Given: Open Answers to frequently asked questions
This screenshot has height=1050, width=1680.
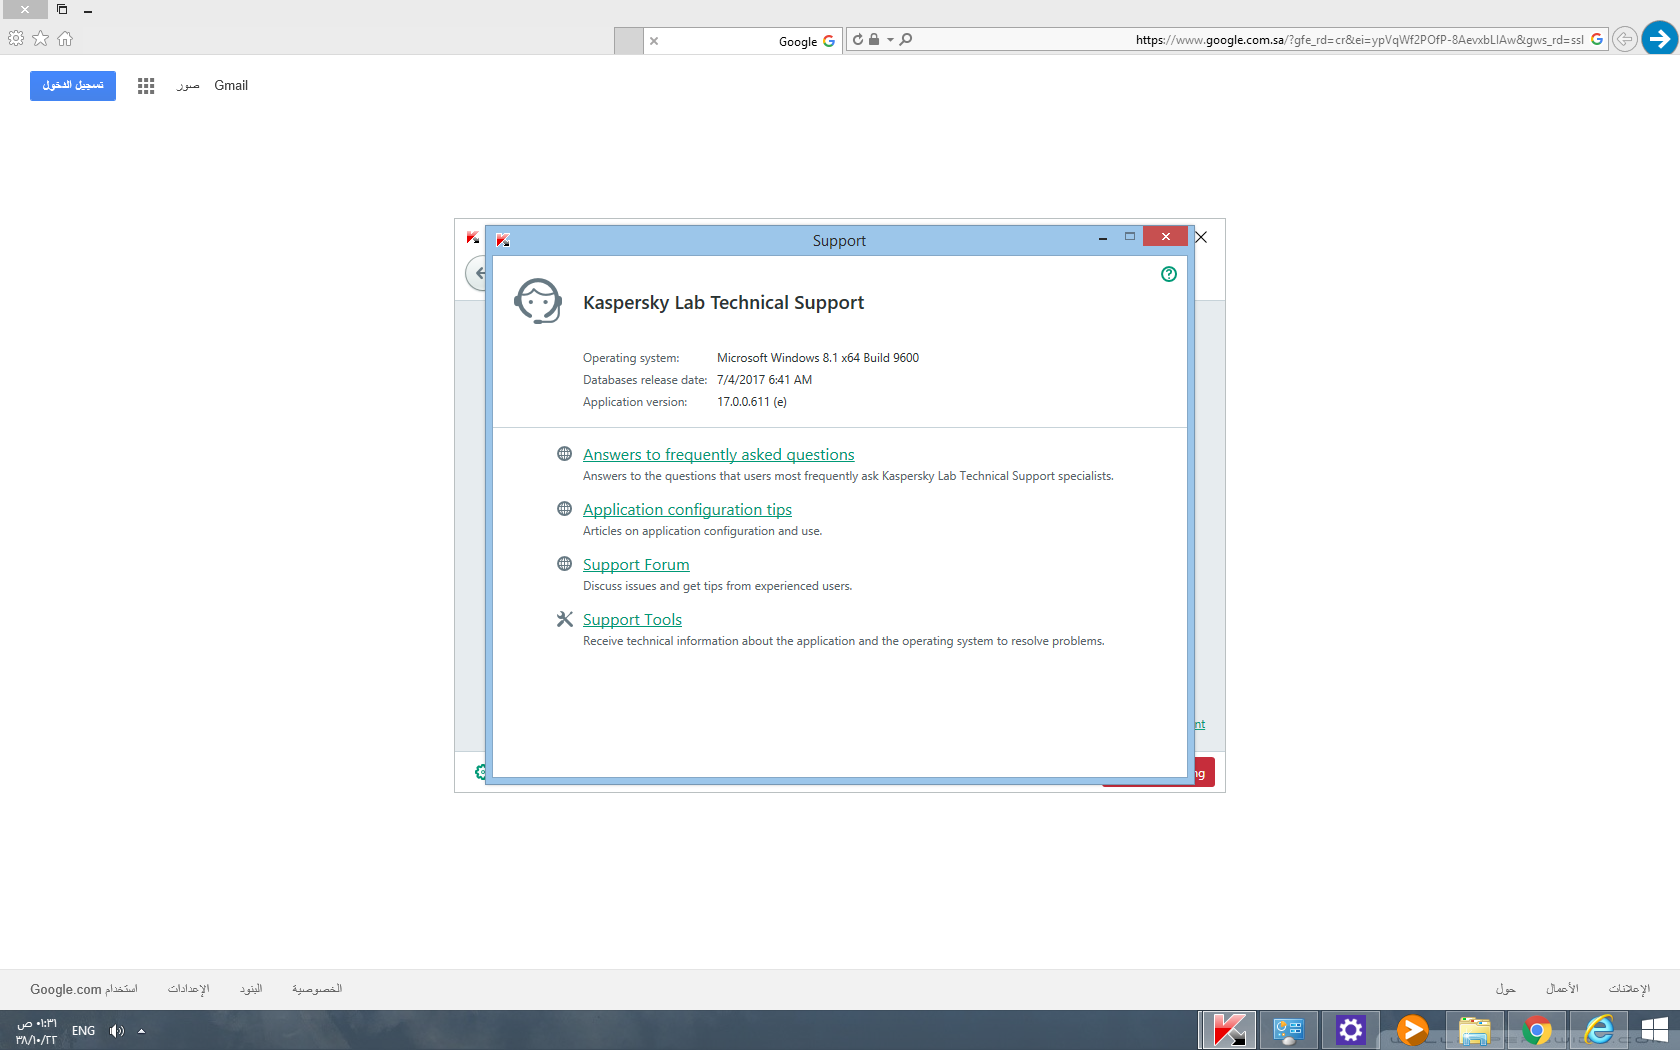Looking at the screenshot, I should [719, 455].
